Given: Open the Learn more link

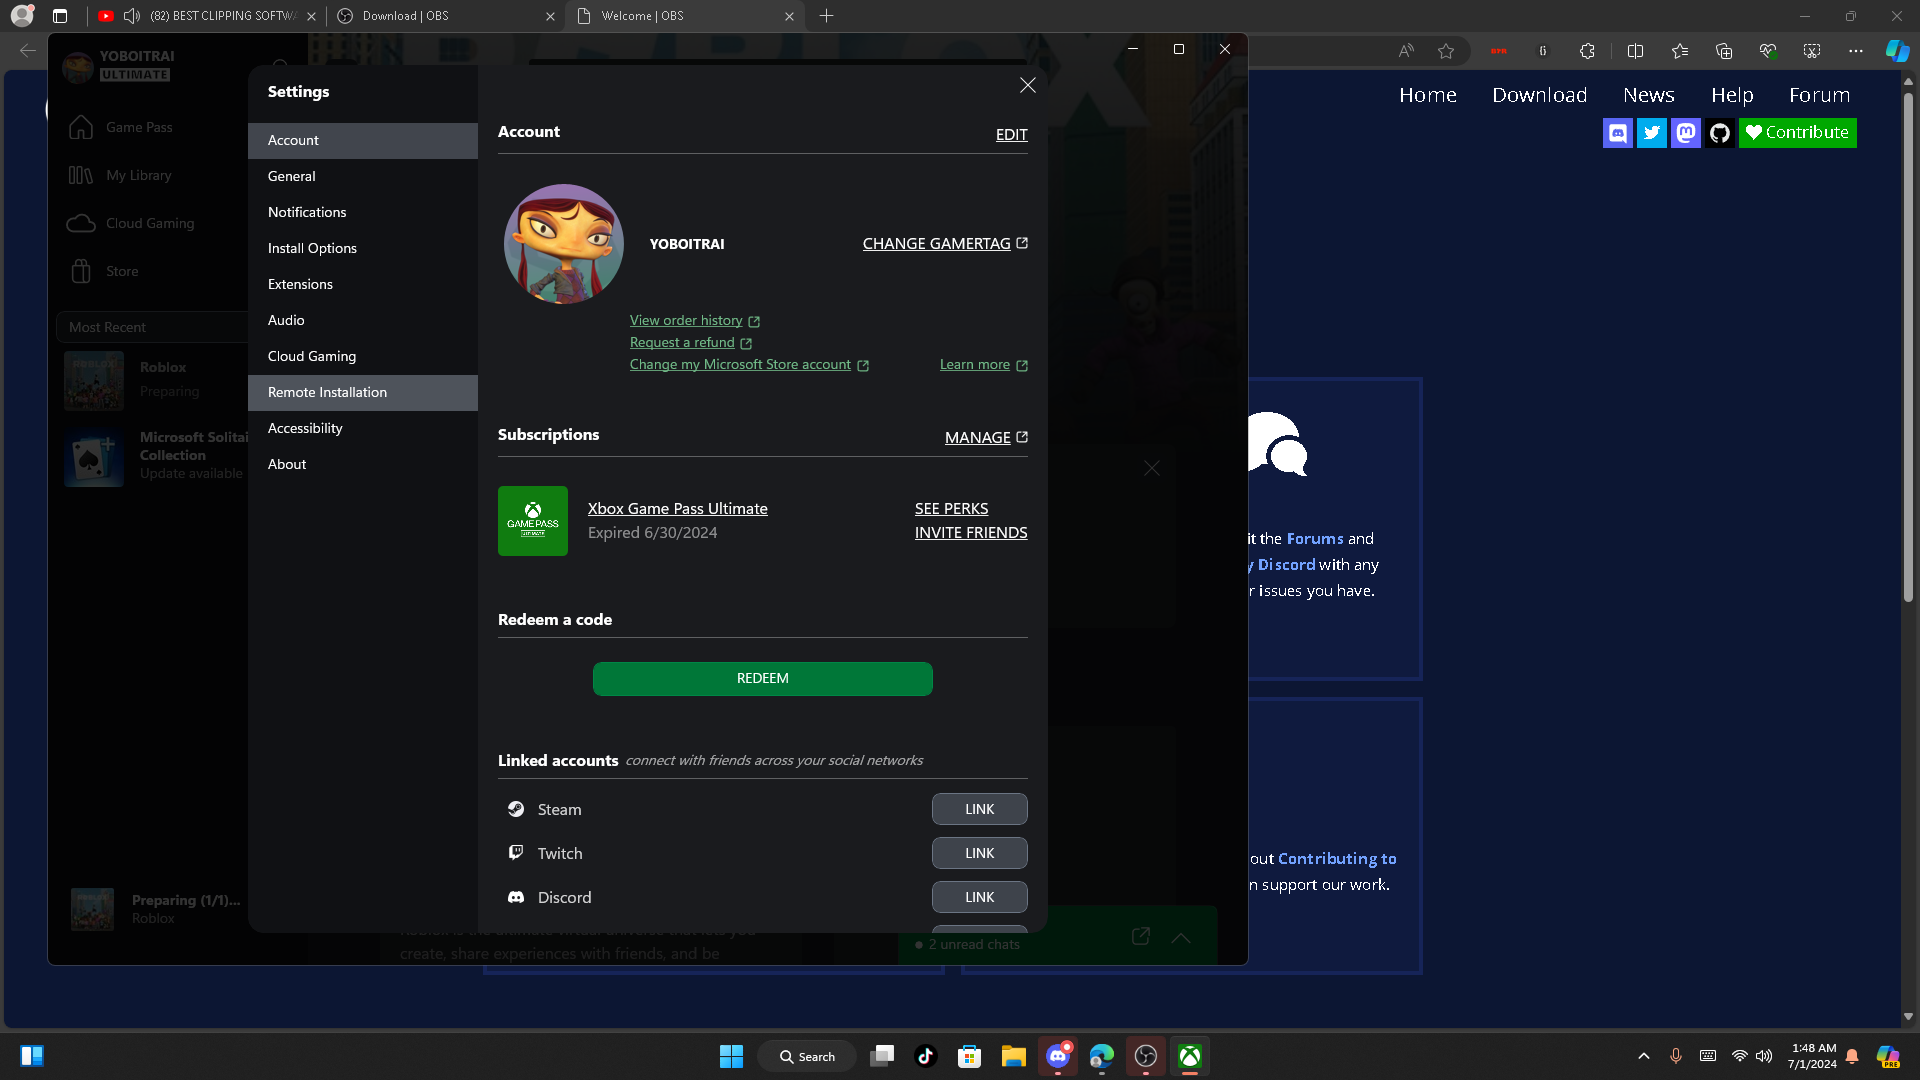Looking at the screenshot, I should tap(984, 365).
